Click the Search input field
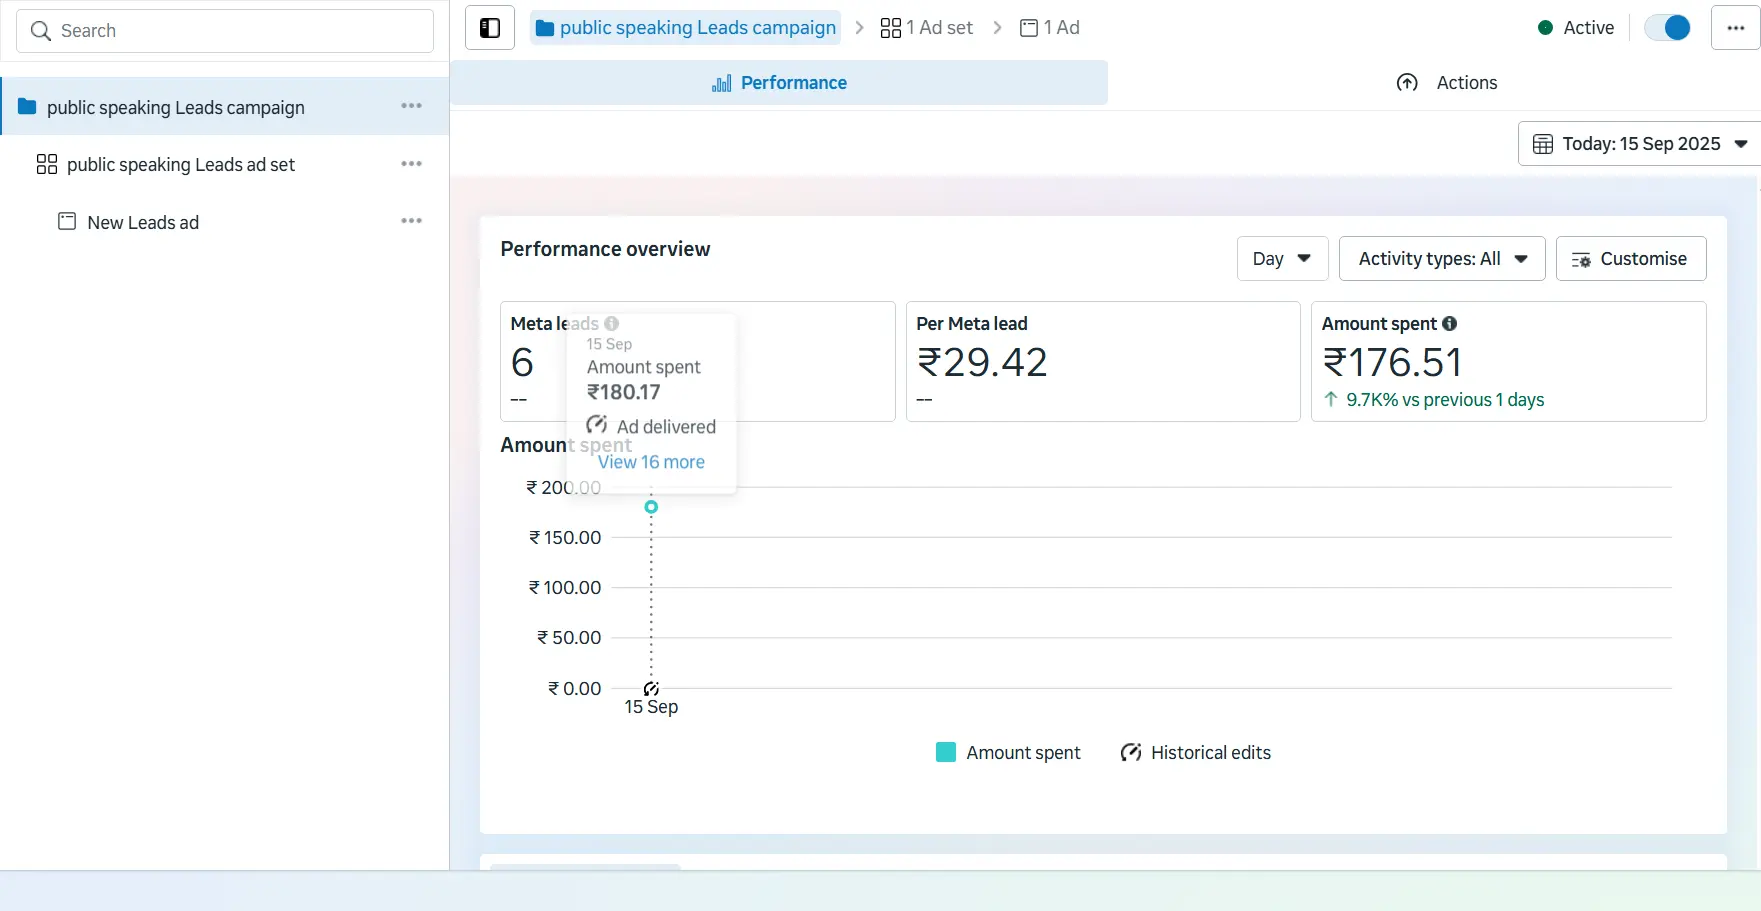 tap(225, 31)
